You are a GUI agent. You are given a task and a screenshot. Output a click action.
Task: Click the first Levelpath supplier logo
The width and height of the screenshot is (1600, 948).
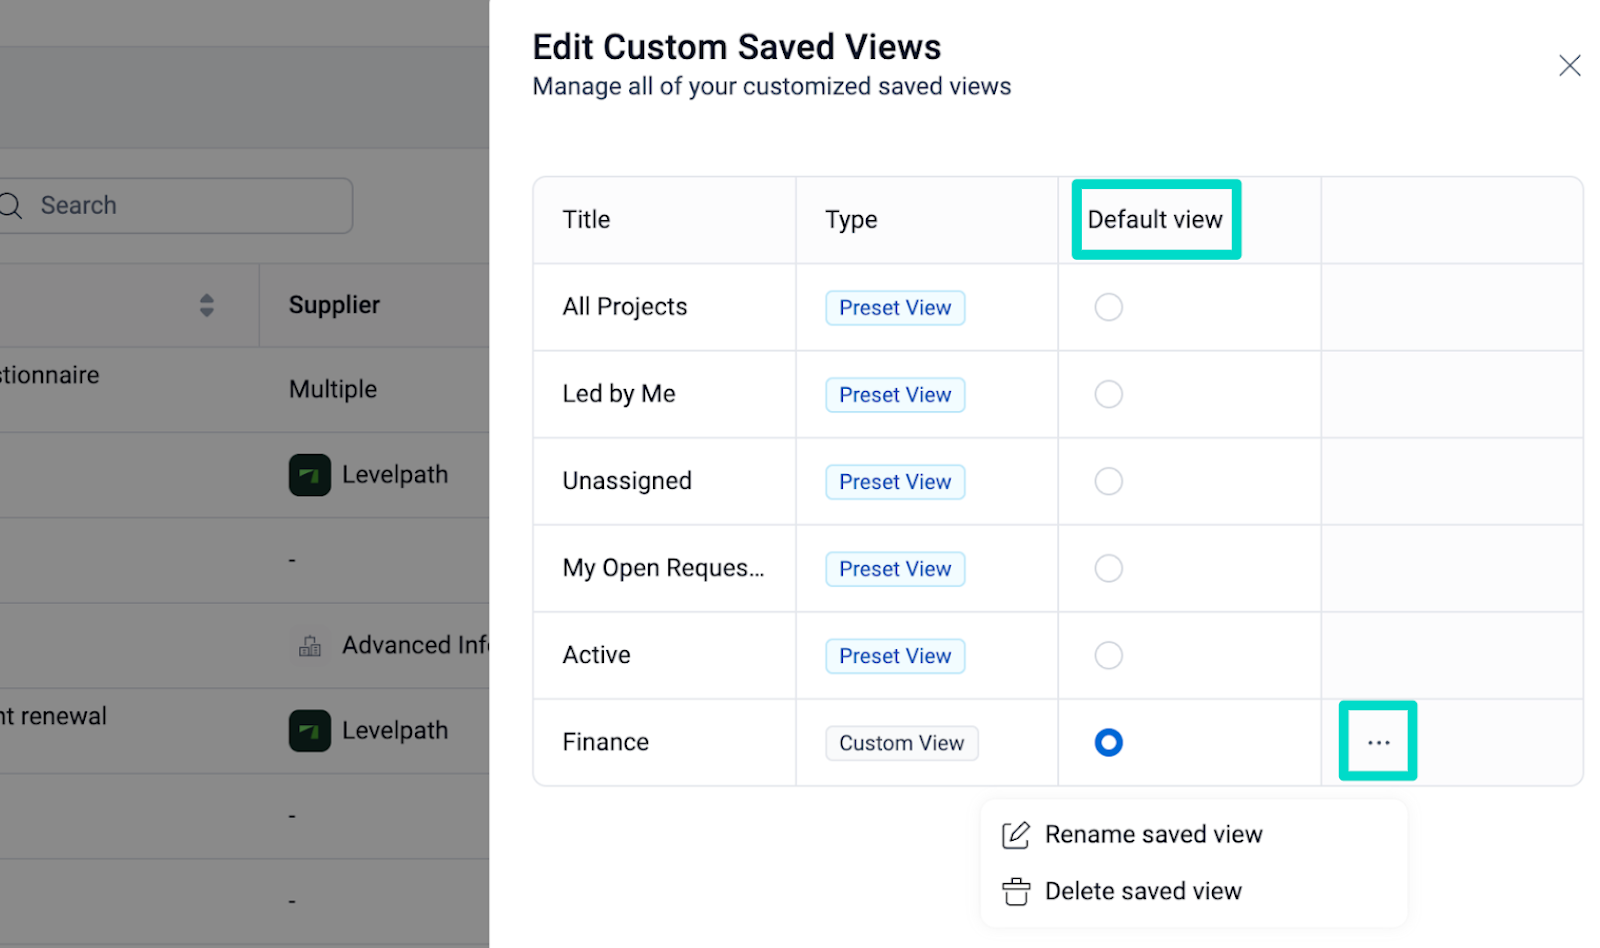point(310,475)
